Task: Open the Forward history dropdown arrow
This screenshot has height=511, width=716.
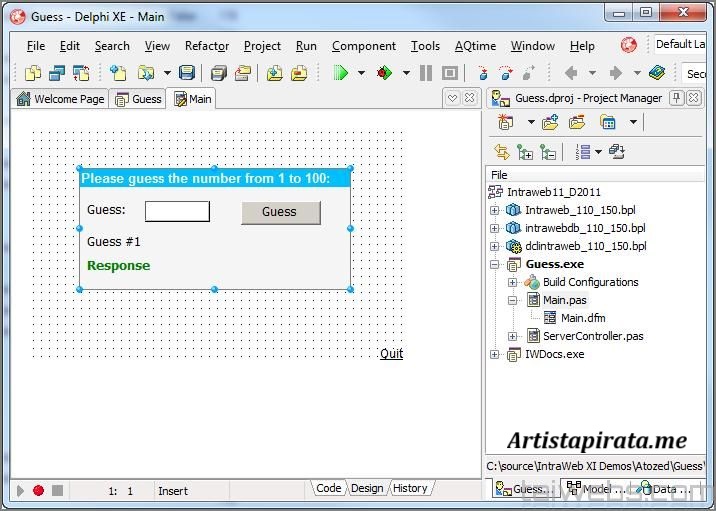Action: 637,73
